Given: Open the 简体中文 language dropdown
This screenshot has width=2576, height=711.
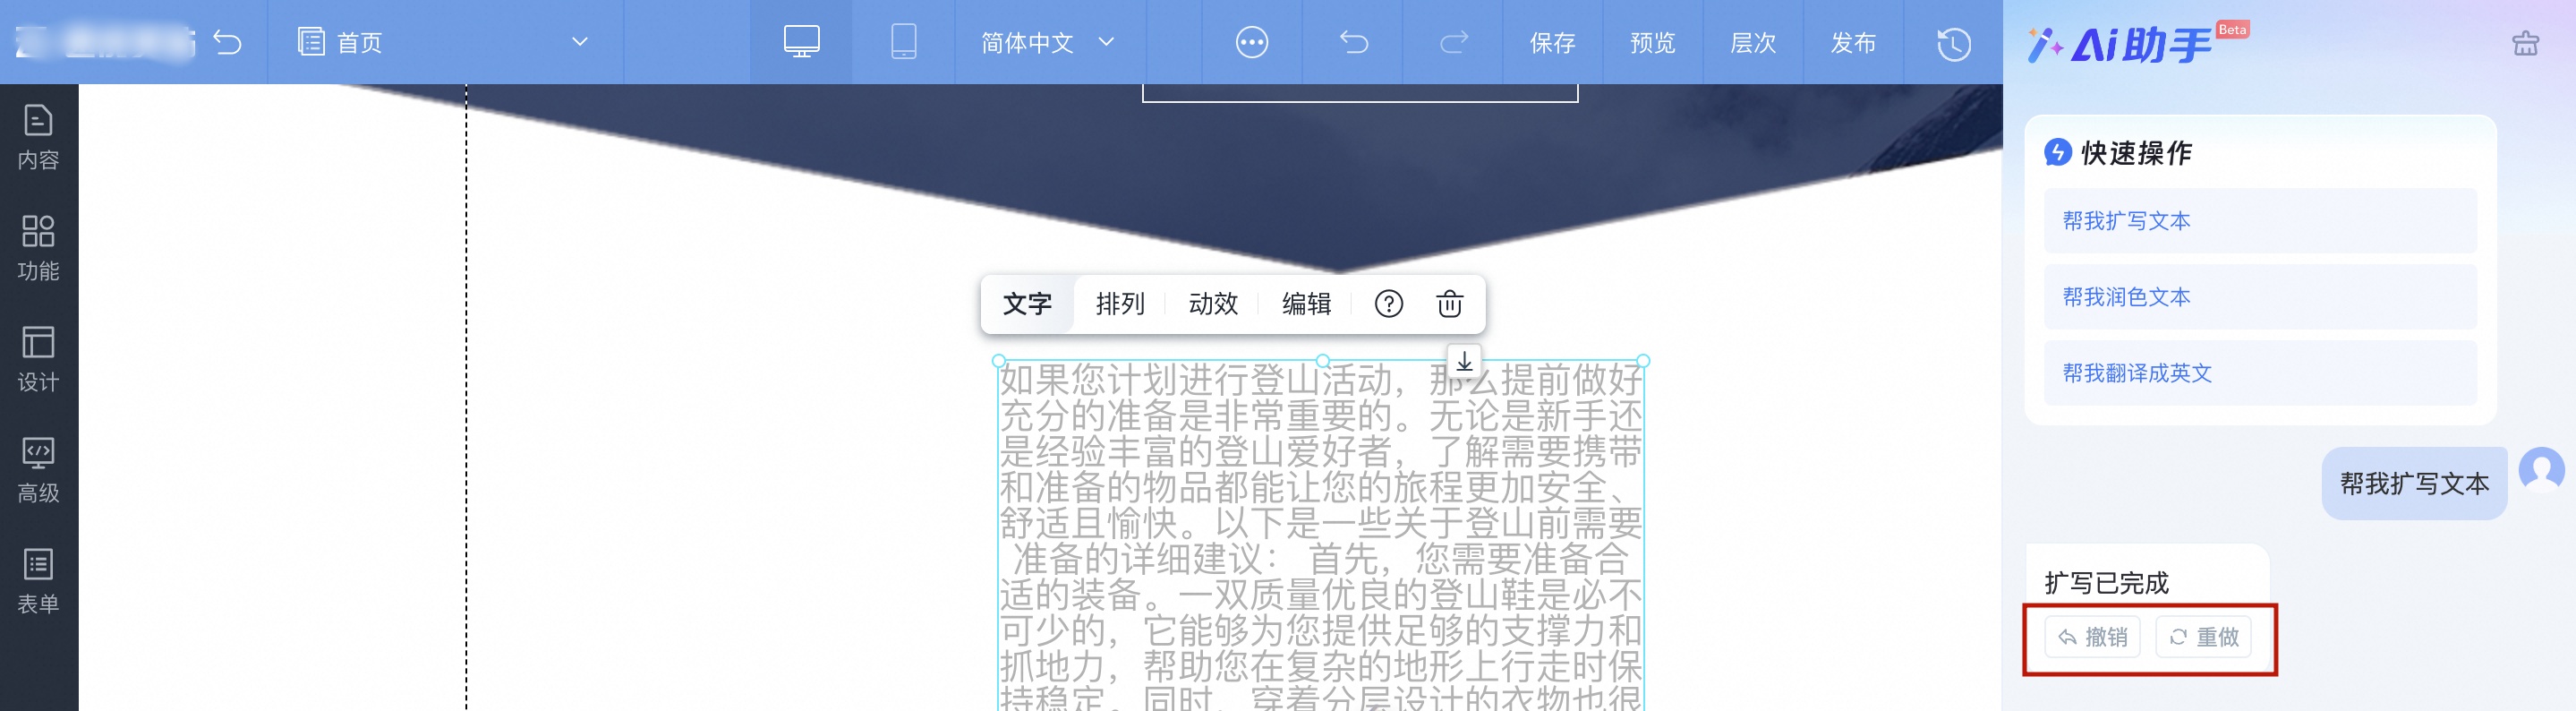Looking at the screenshot, I should click(1048, 42).
